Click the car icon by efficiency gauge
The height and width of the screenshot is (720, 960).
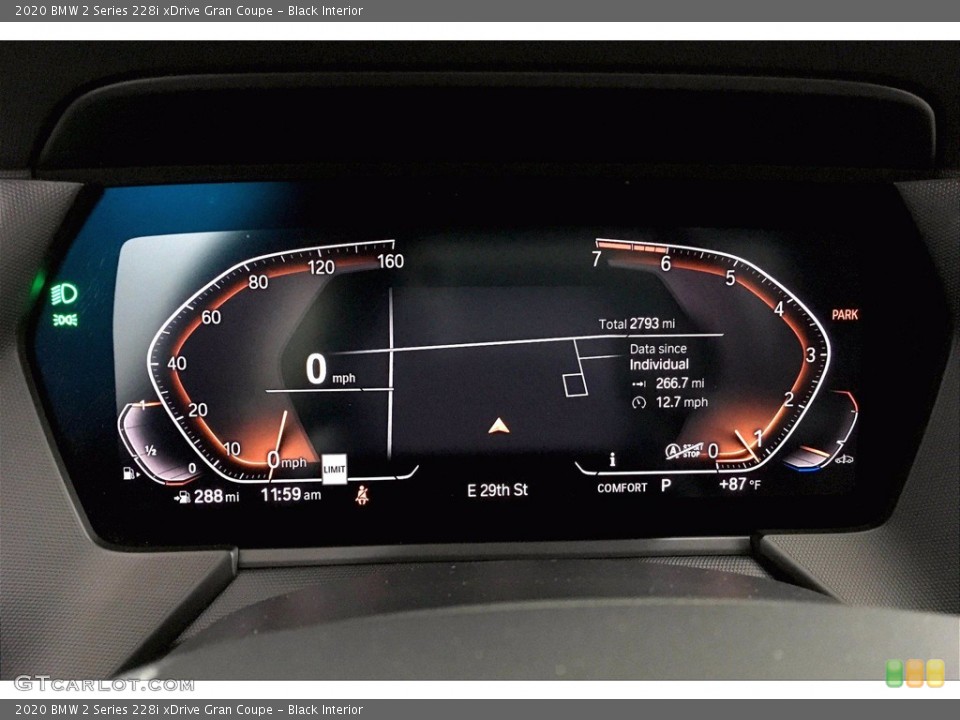(x=844, y=459)
